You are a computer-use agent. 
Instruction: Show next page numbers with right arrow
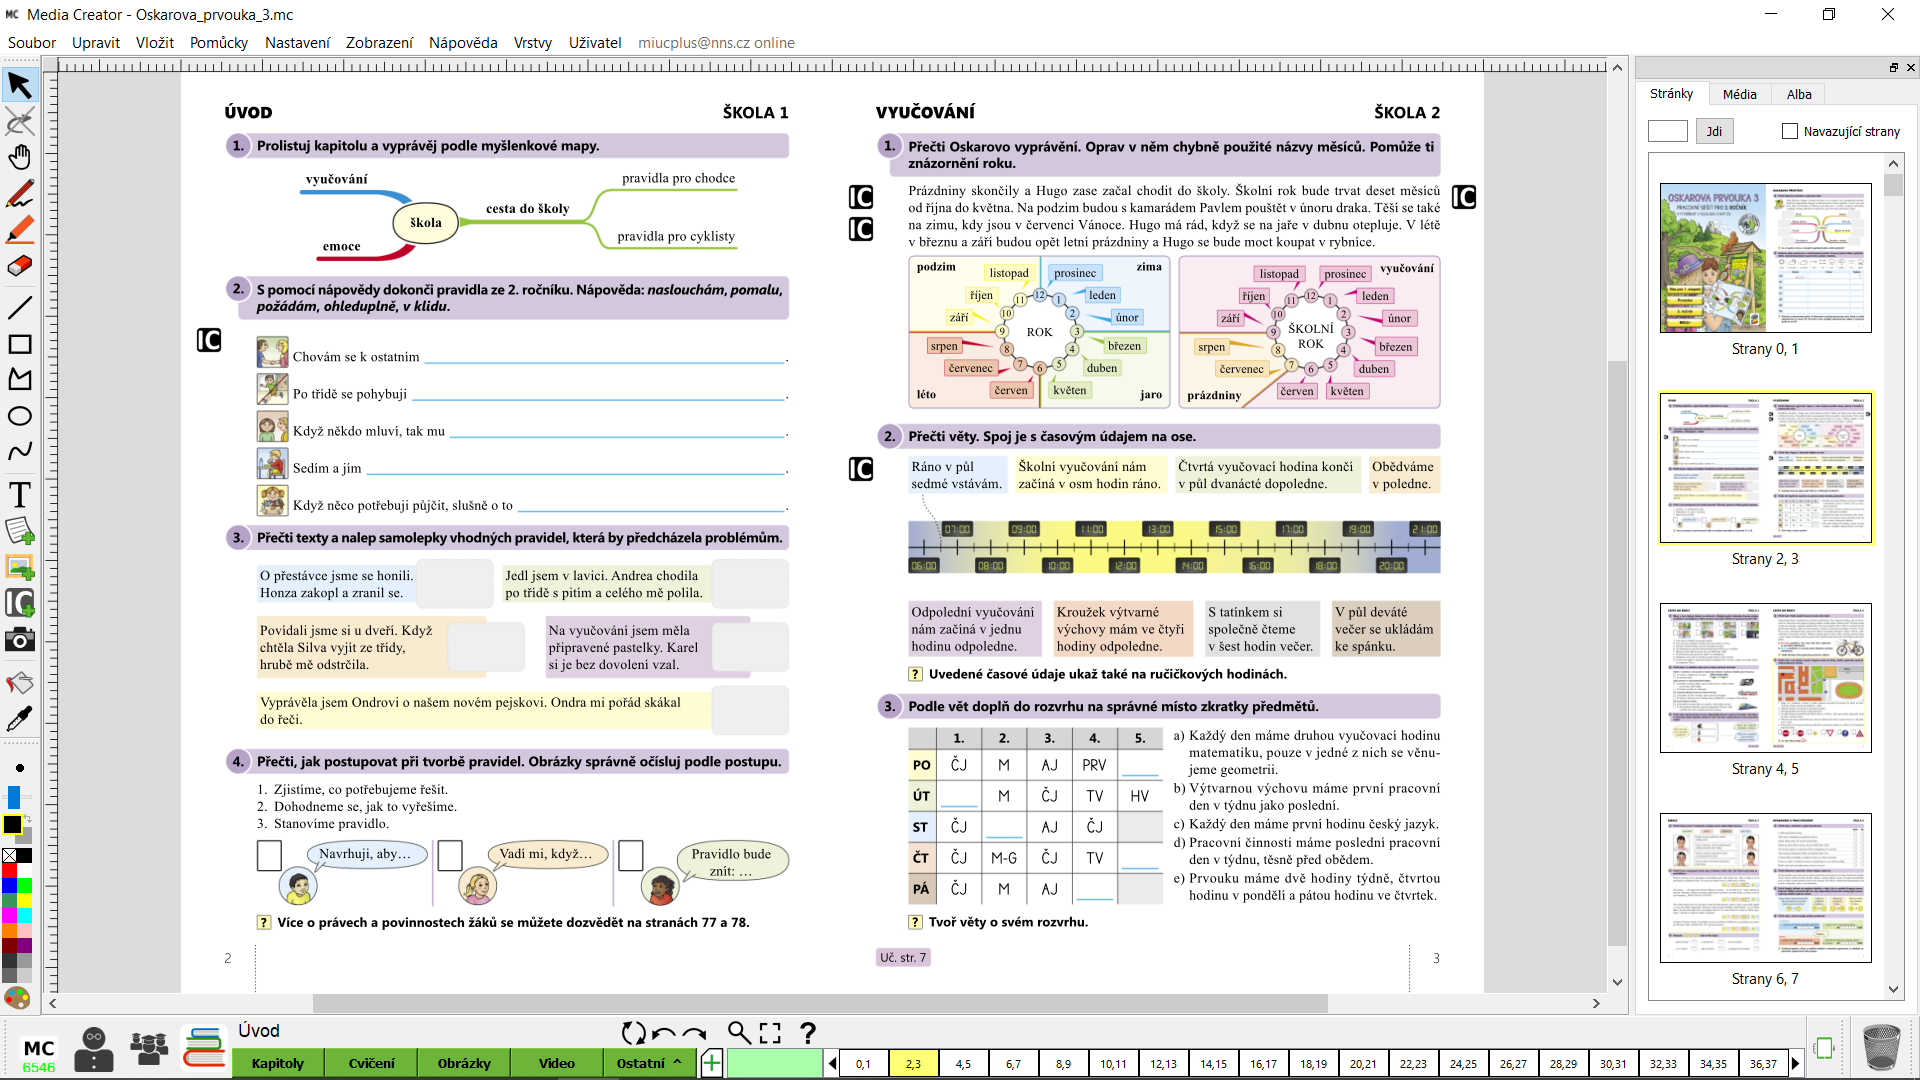tap(1796, 1064)
